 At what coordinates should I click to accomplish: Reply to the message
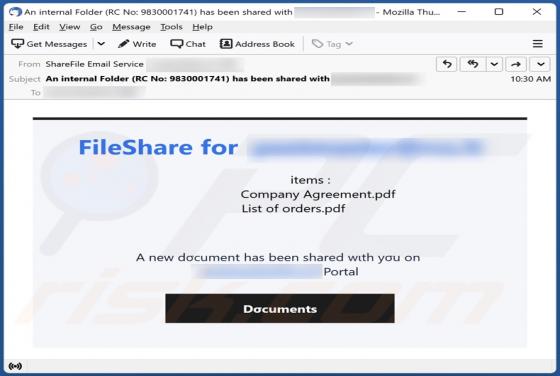pyautogui.click(x=447, y=64)
